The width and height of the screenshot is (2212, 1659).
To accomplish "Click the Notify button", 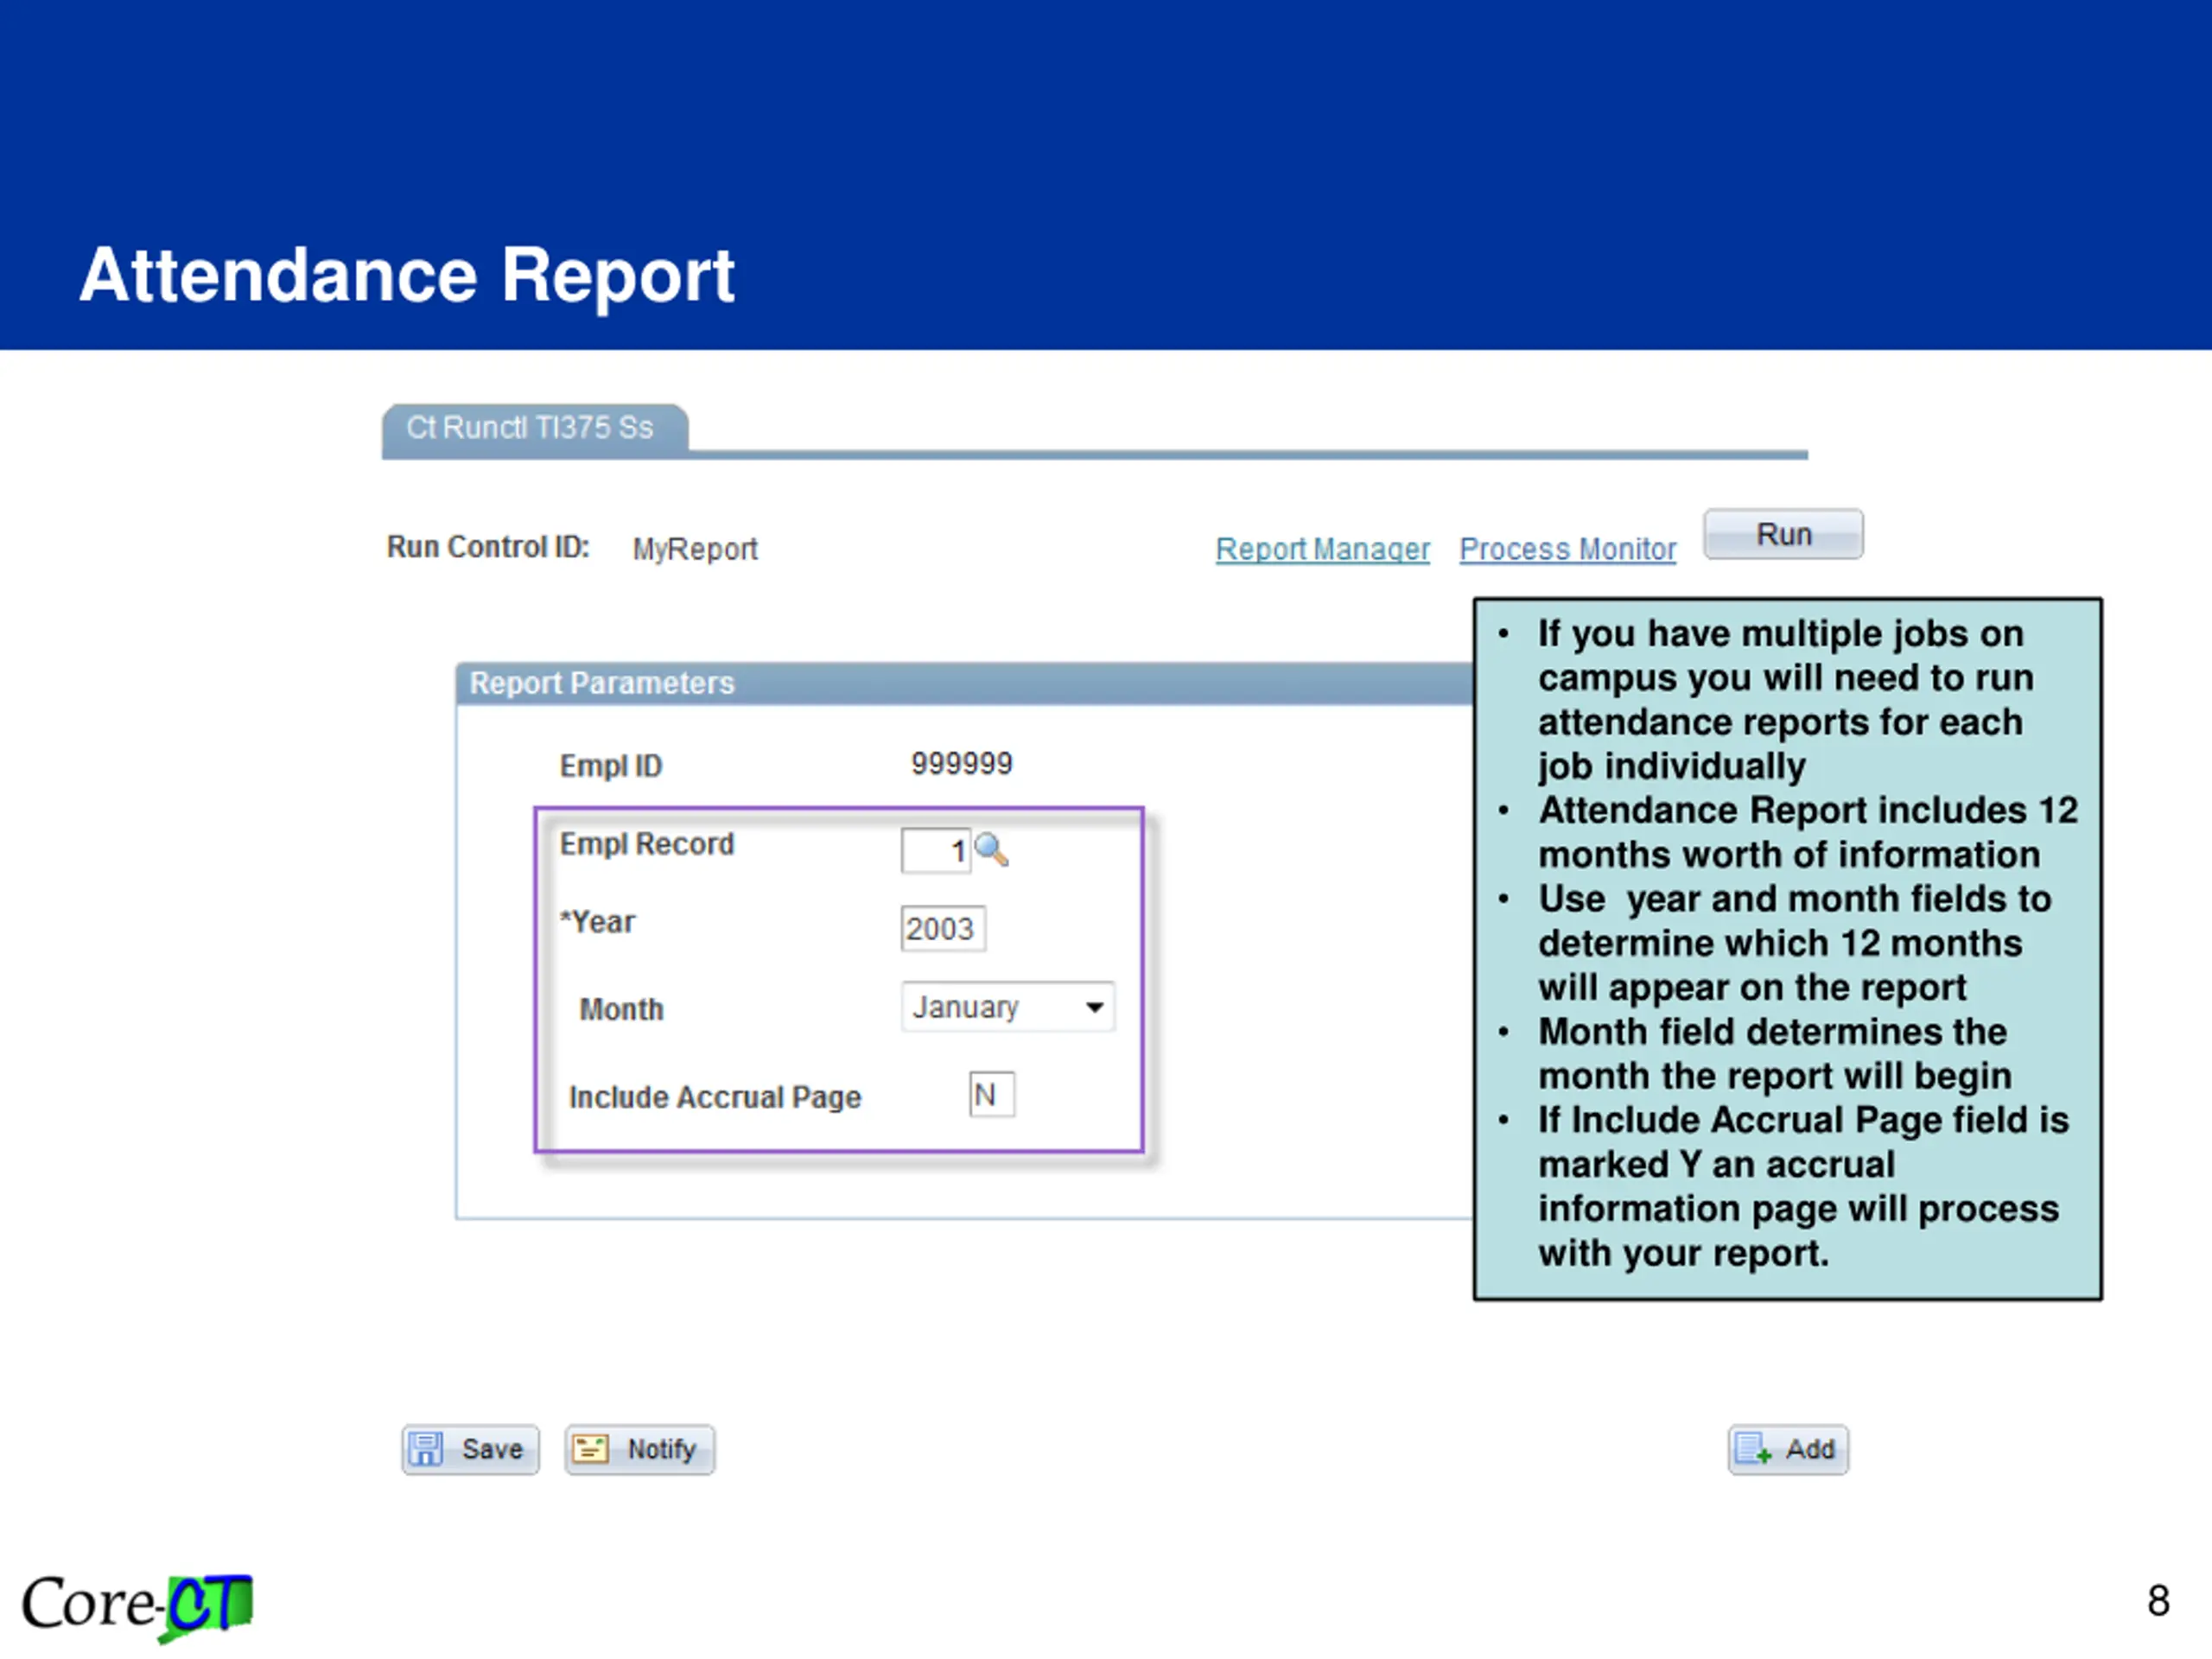I will coord(640,1449).
